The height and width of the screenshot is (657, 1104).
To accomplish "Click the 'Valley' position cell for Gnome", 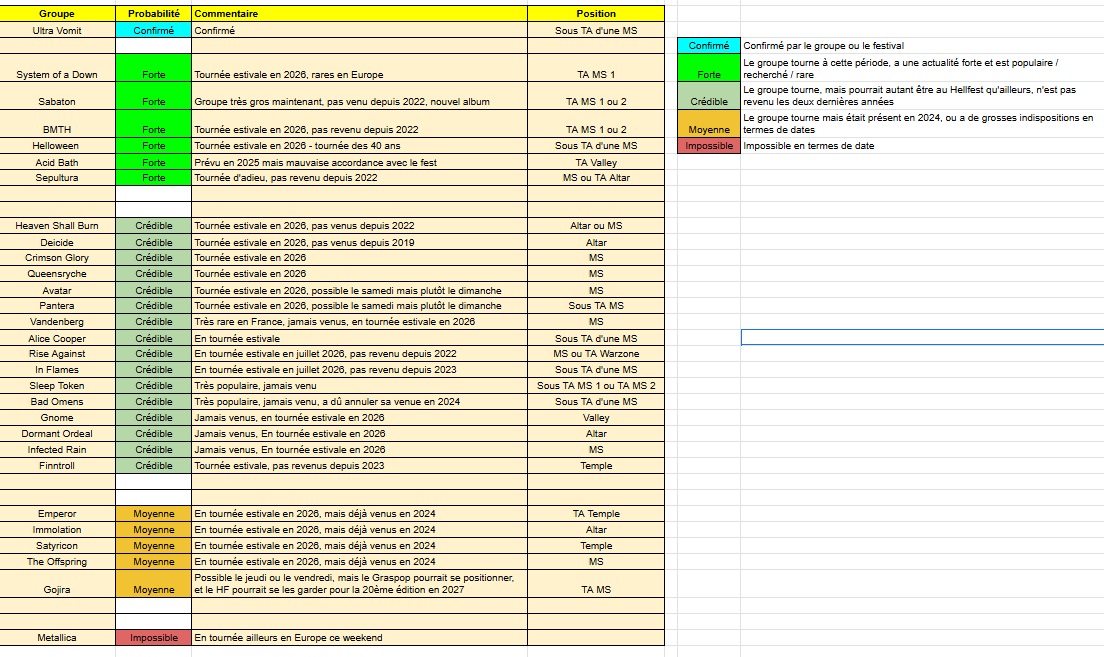I will [x=596, y=418].
